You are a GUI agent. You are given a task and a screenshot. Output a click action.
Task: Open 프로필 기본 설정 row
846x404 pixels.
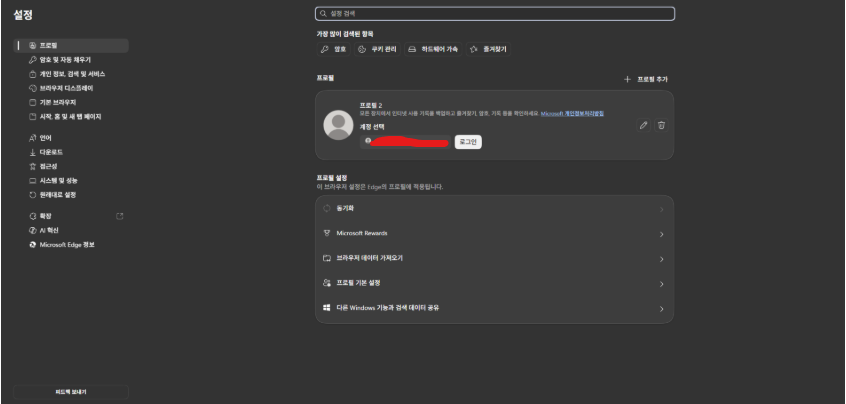tap(494, 283)
